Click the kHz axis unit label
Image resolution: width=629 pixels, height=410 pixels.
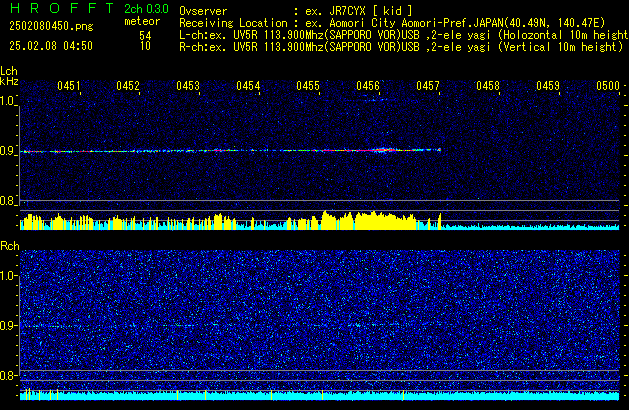coord(9,81)
